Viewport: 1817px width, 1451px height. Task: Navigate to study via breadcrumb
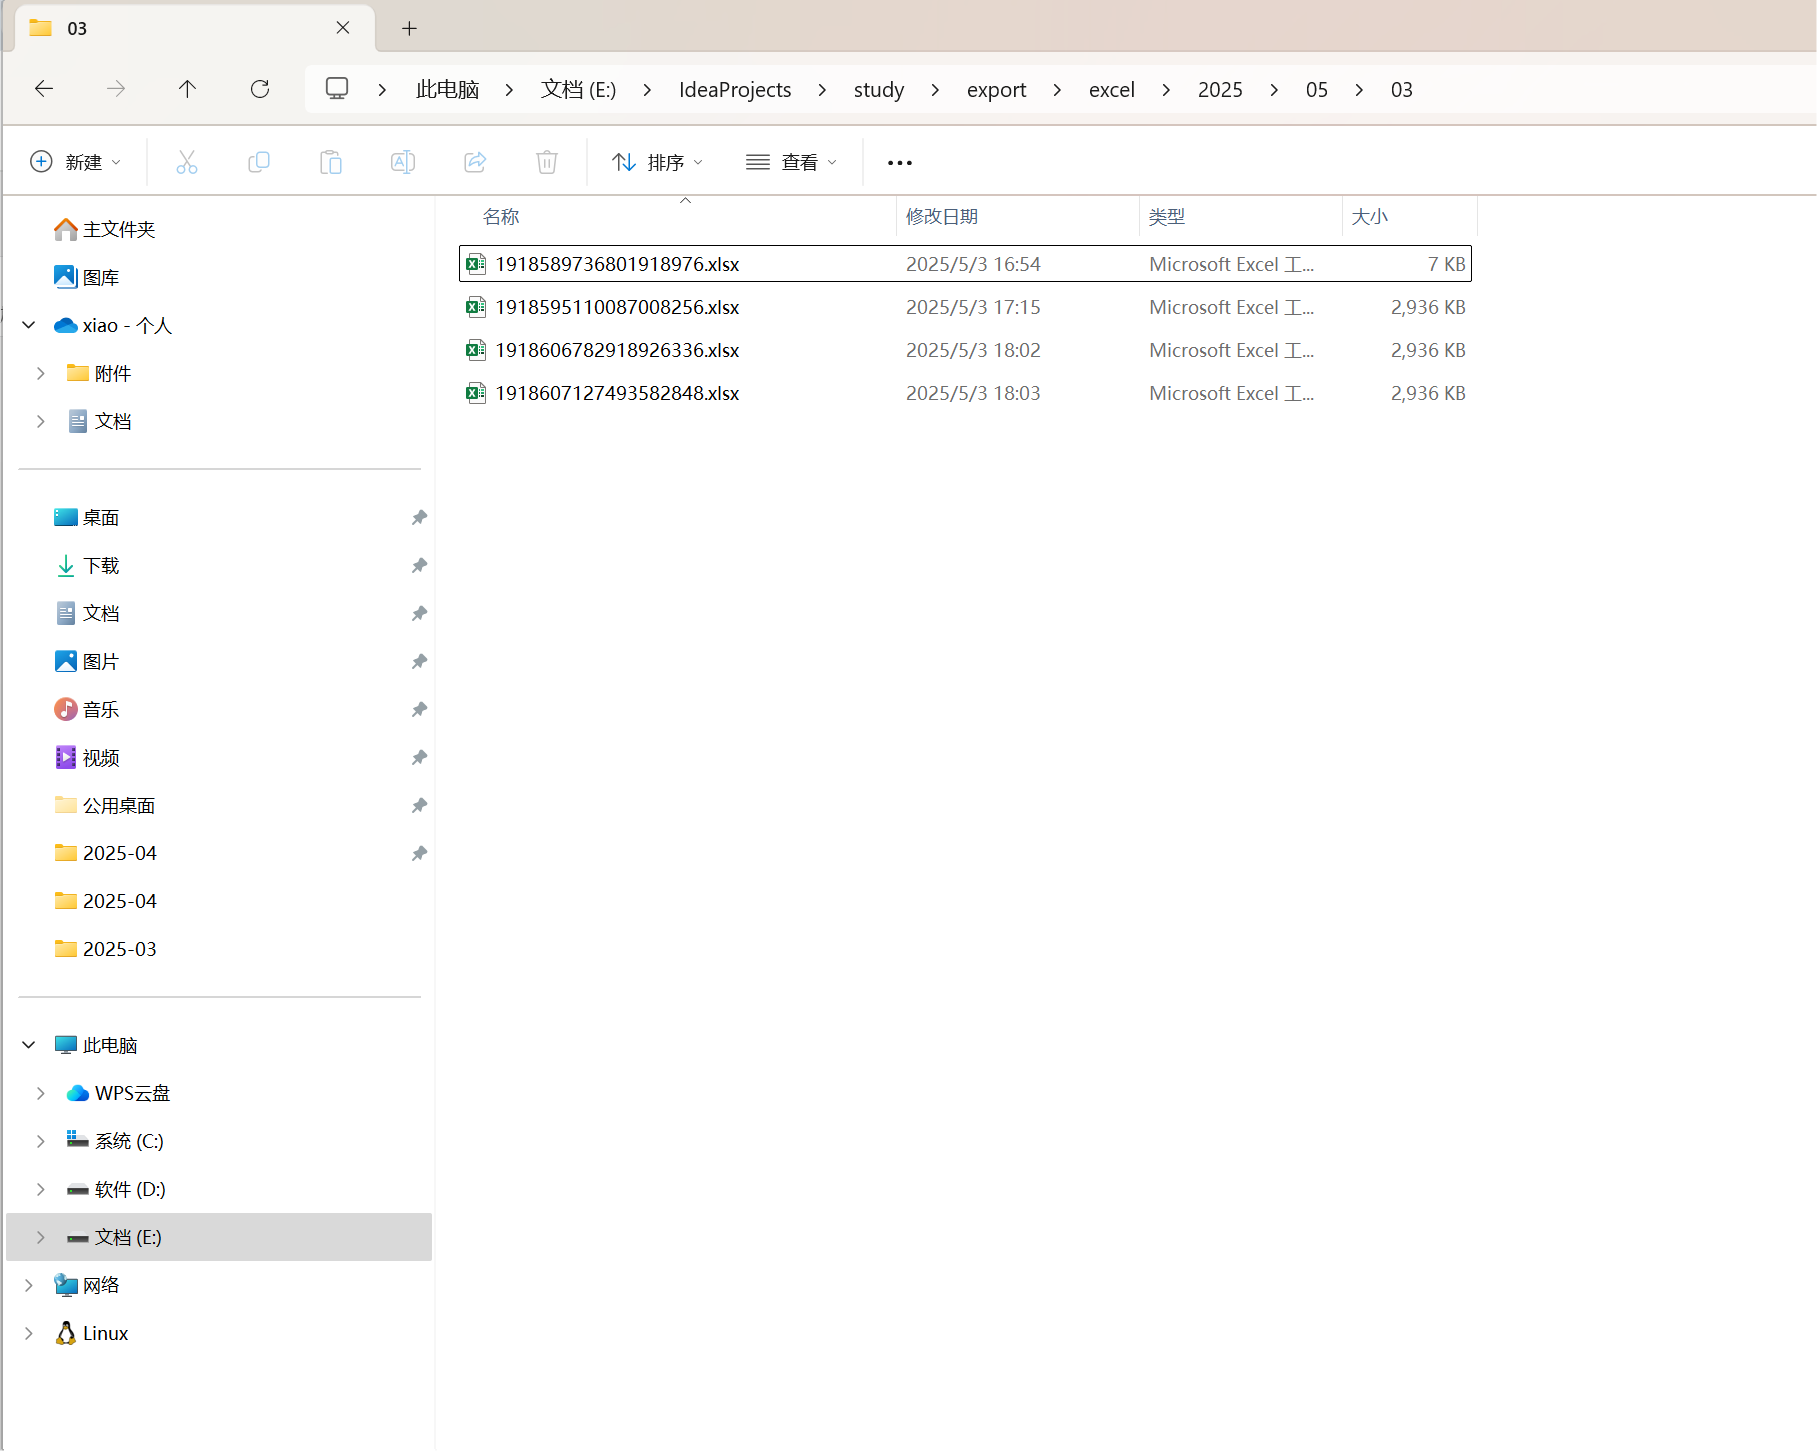(878, 89)
